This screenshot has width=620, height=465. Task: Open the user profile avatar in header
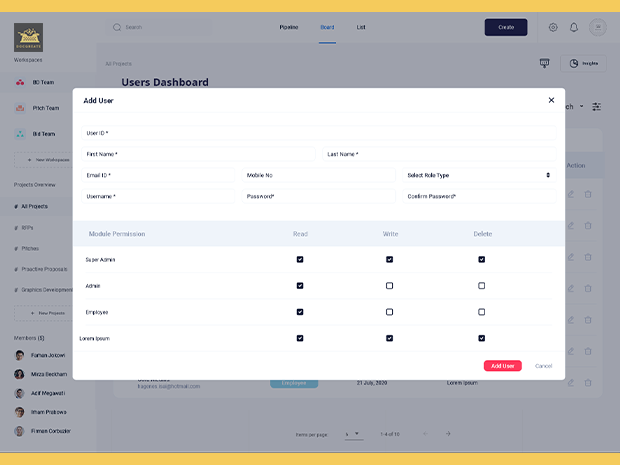[x=598, y=27]
